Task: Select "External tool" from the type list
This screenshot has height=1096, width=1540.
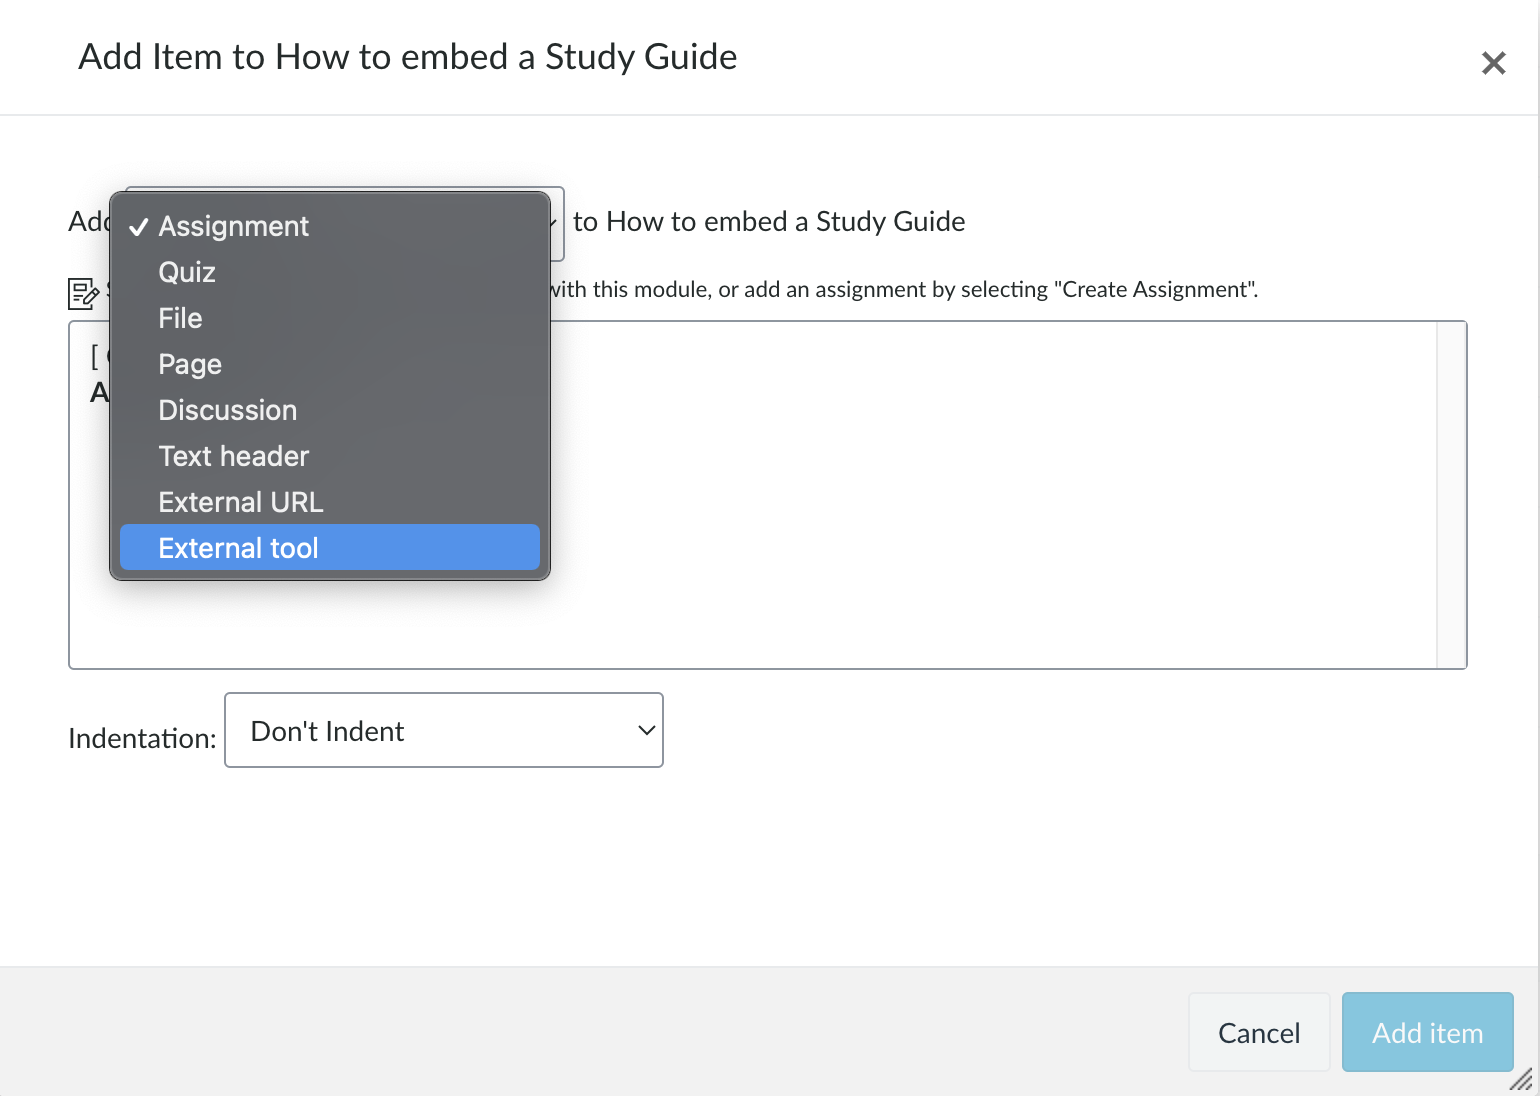Action: (x=238, y=547)
